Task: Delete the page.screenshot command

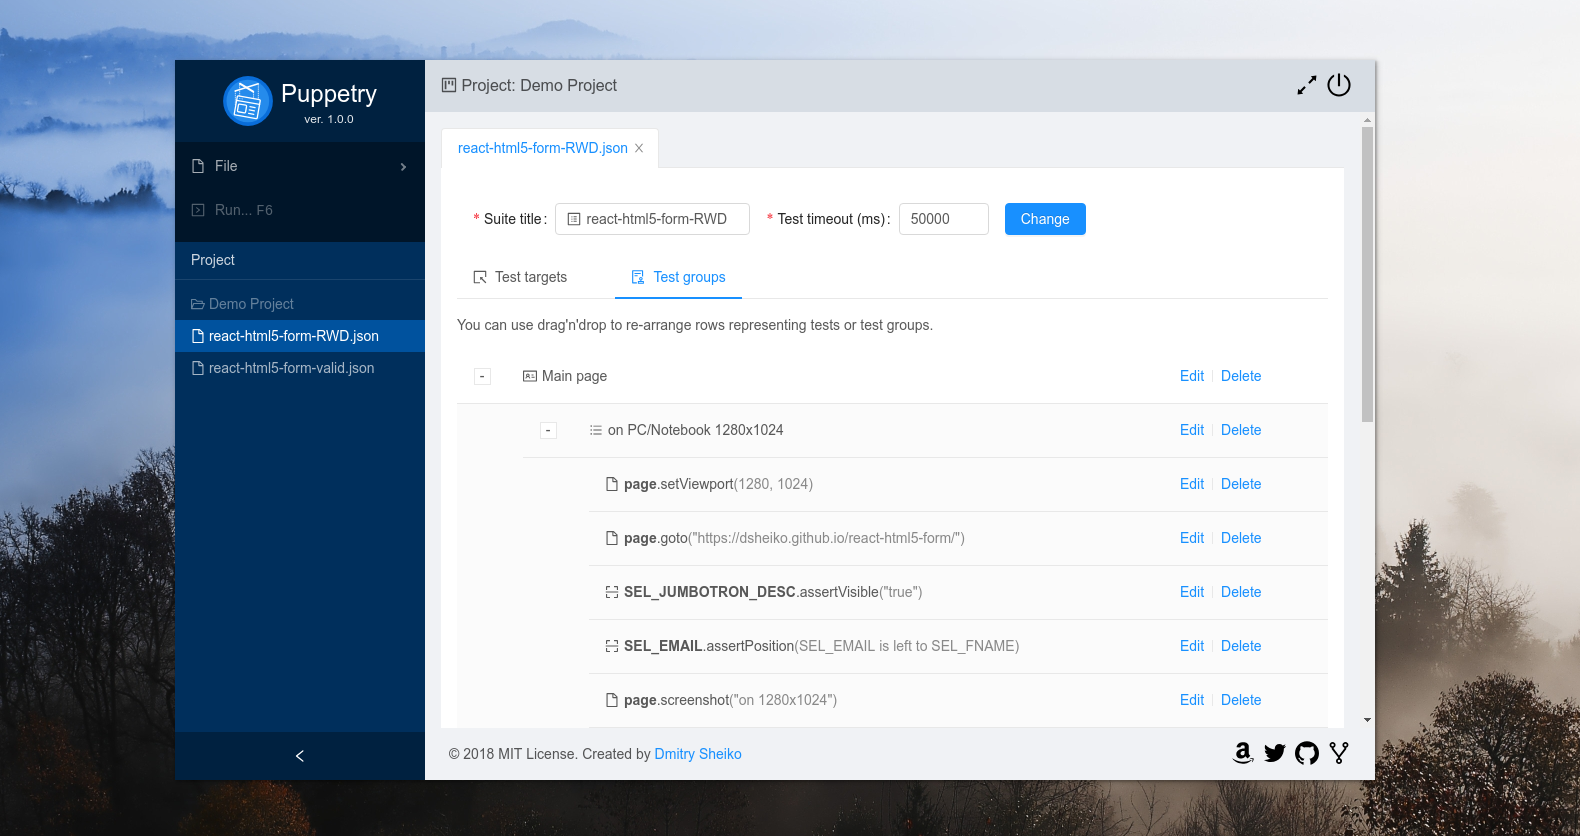Action: point(1241,700)
